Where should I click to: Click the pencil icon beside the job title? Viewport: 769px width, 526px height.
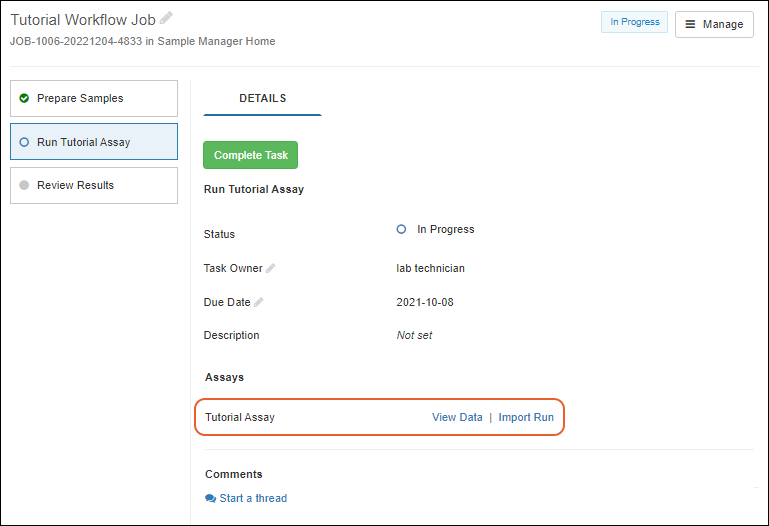pos(166,18)
